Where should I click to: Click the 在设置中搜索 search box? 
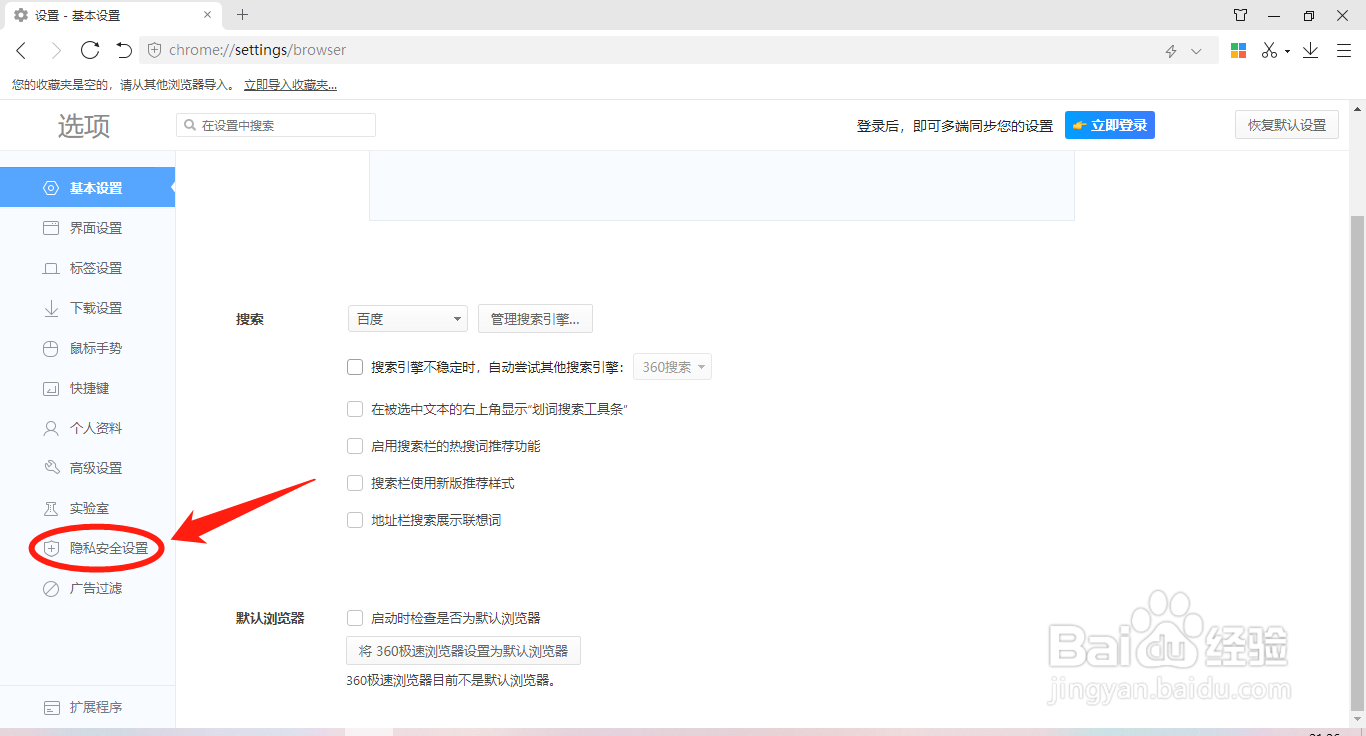pyautogui.click(x=276, y=125)
